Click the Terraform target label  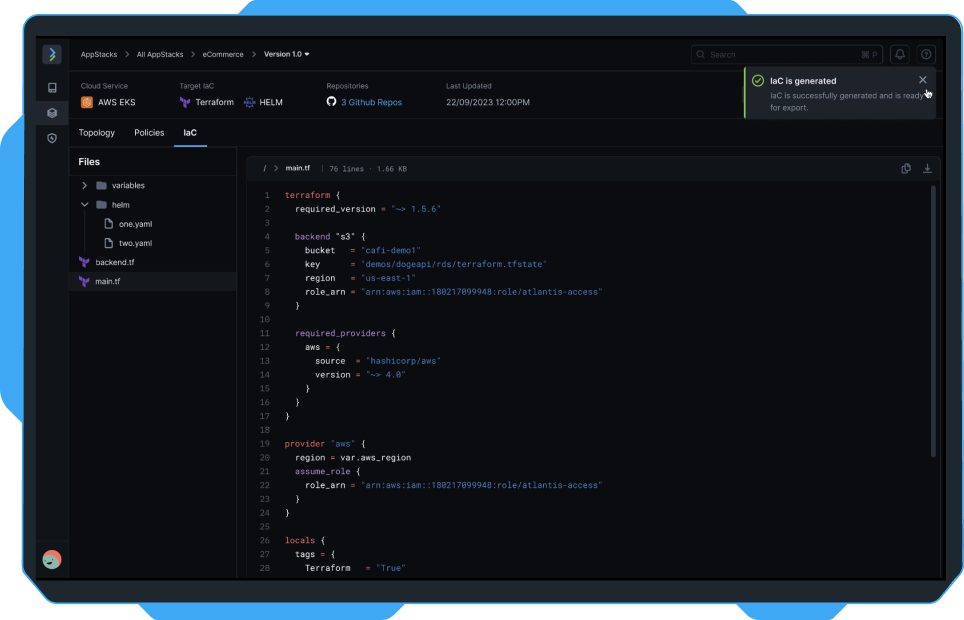click(x=215, y=102)
